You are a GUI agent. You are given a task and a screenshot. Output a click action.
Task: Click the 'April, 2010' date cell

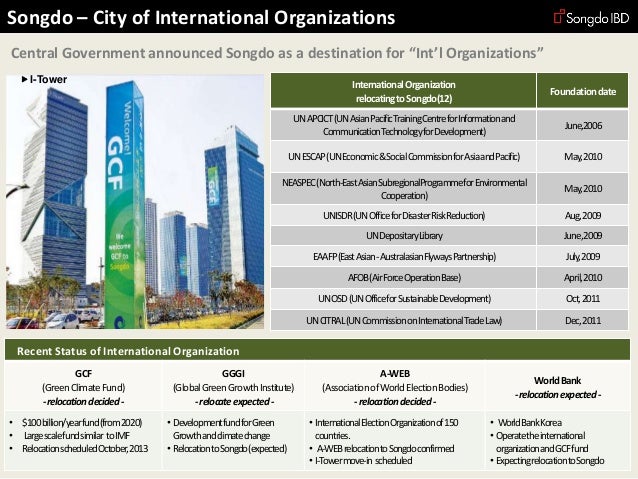[583, 278]
